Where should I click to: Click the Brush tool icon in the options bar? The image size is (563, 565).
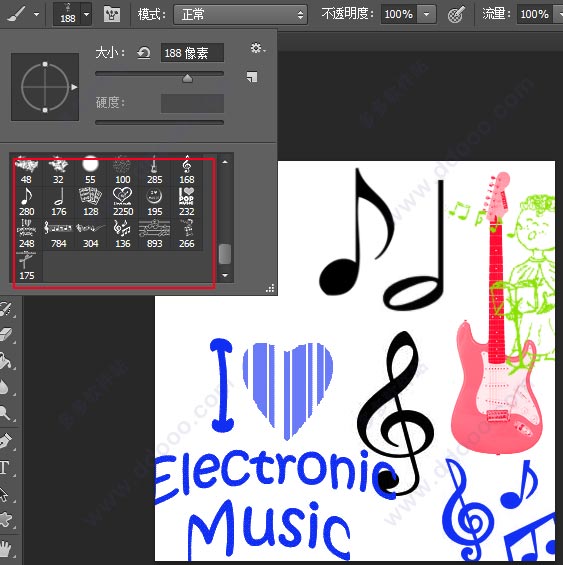click(17, 14)
